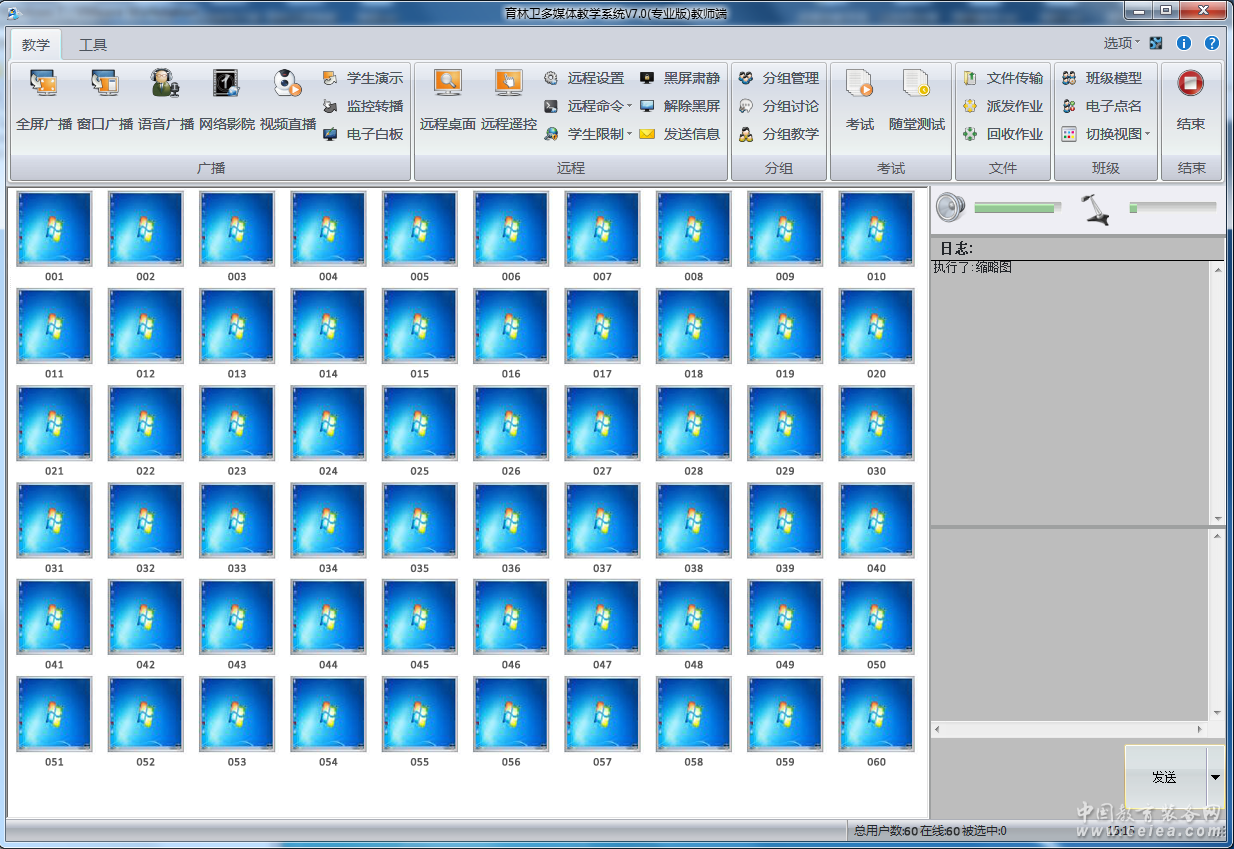Open the options (选项) menu
The width and height of the screenshot is (1234, 849).
1121,43
